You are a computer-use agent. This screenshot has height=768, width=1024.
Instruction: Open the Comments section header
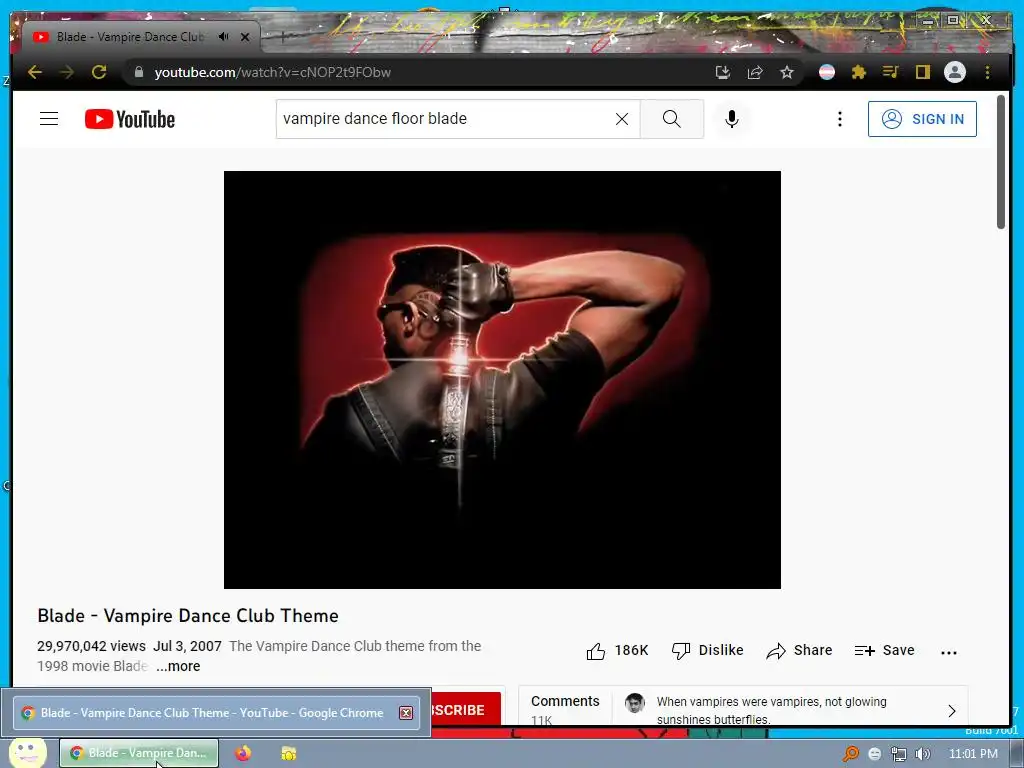tap(565, 701)
